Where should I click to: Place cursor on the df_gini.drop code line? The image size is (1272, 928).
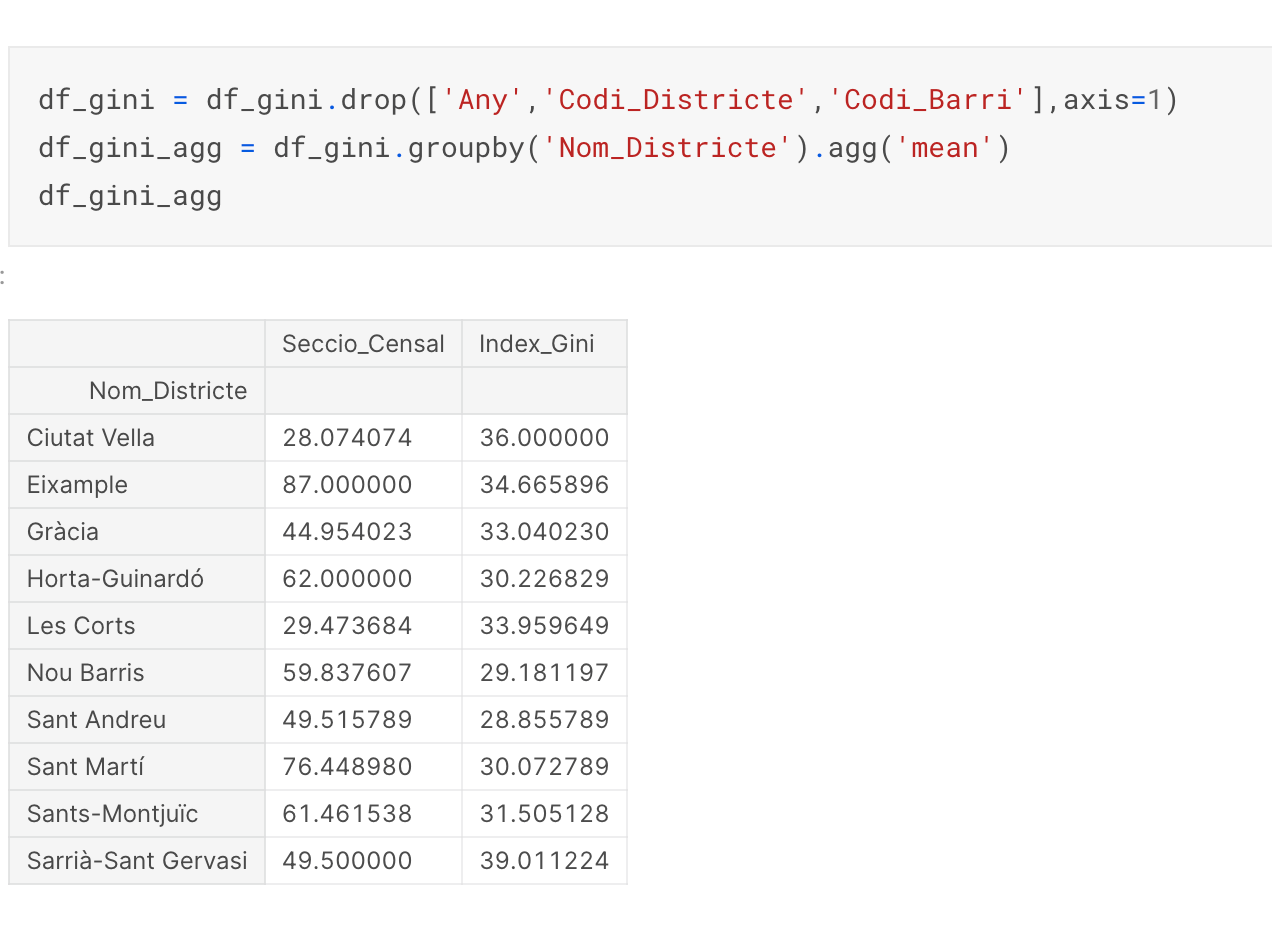pos(609,100)
